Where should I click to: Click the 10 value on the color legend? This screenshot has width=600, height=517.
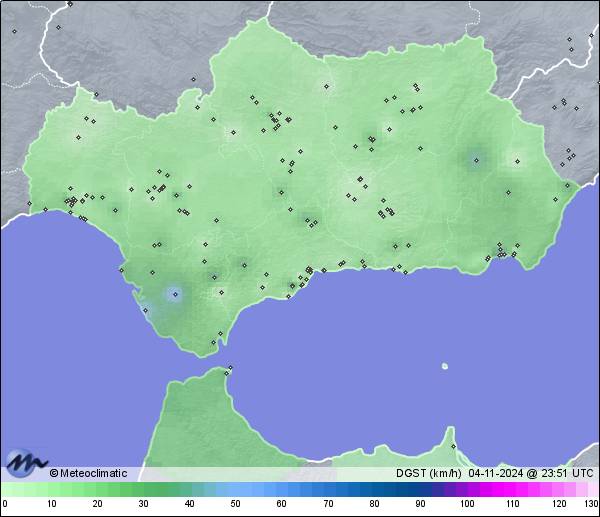51,504
